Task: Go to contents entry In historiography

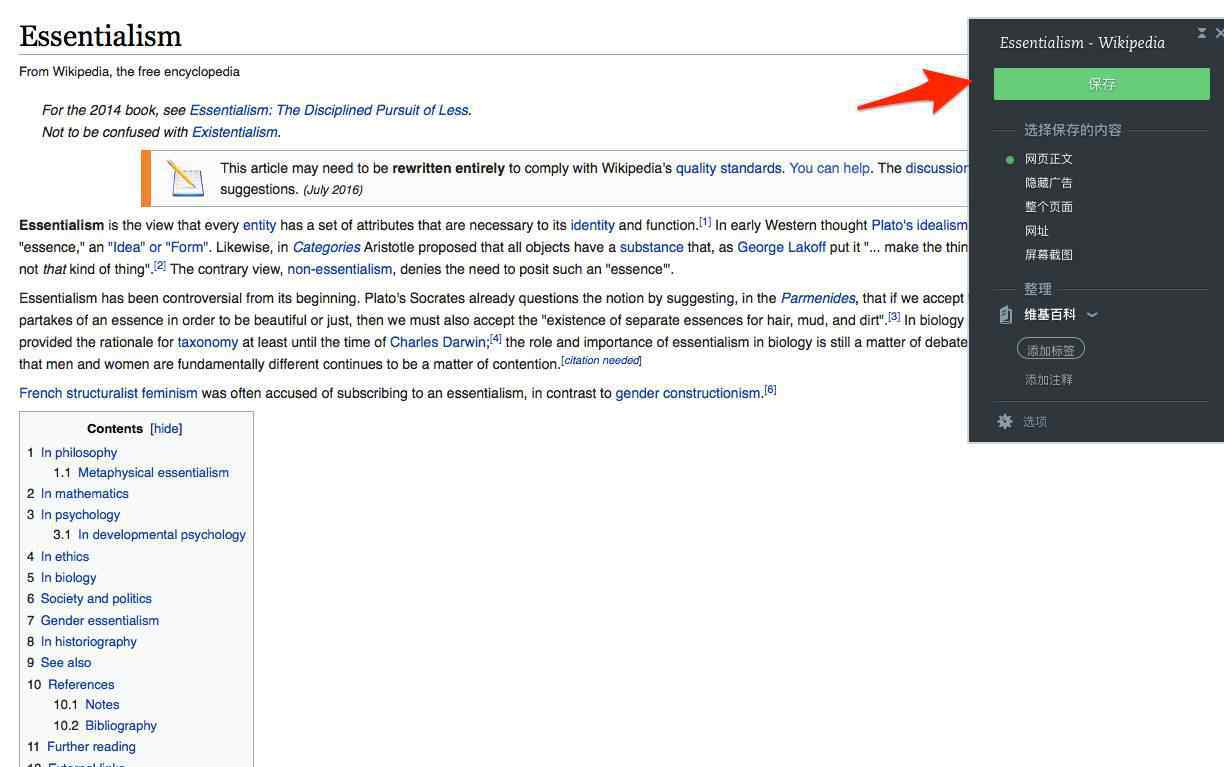Action: point(89,642)
